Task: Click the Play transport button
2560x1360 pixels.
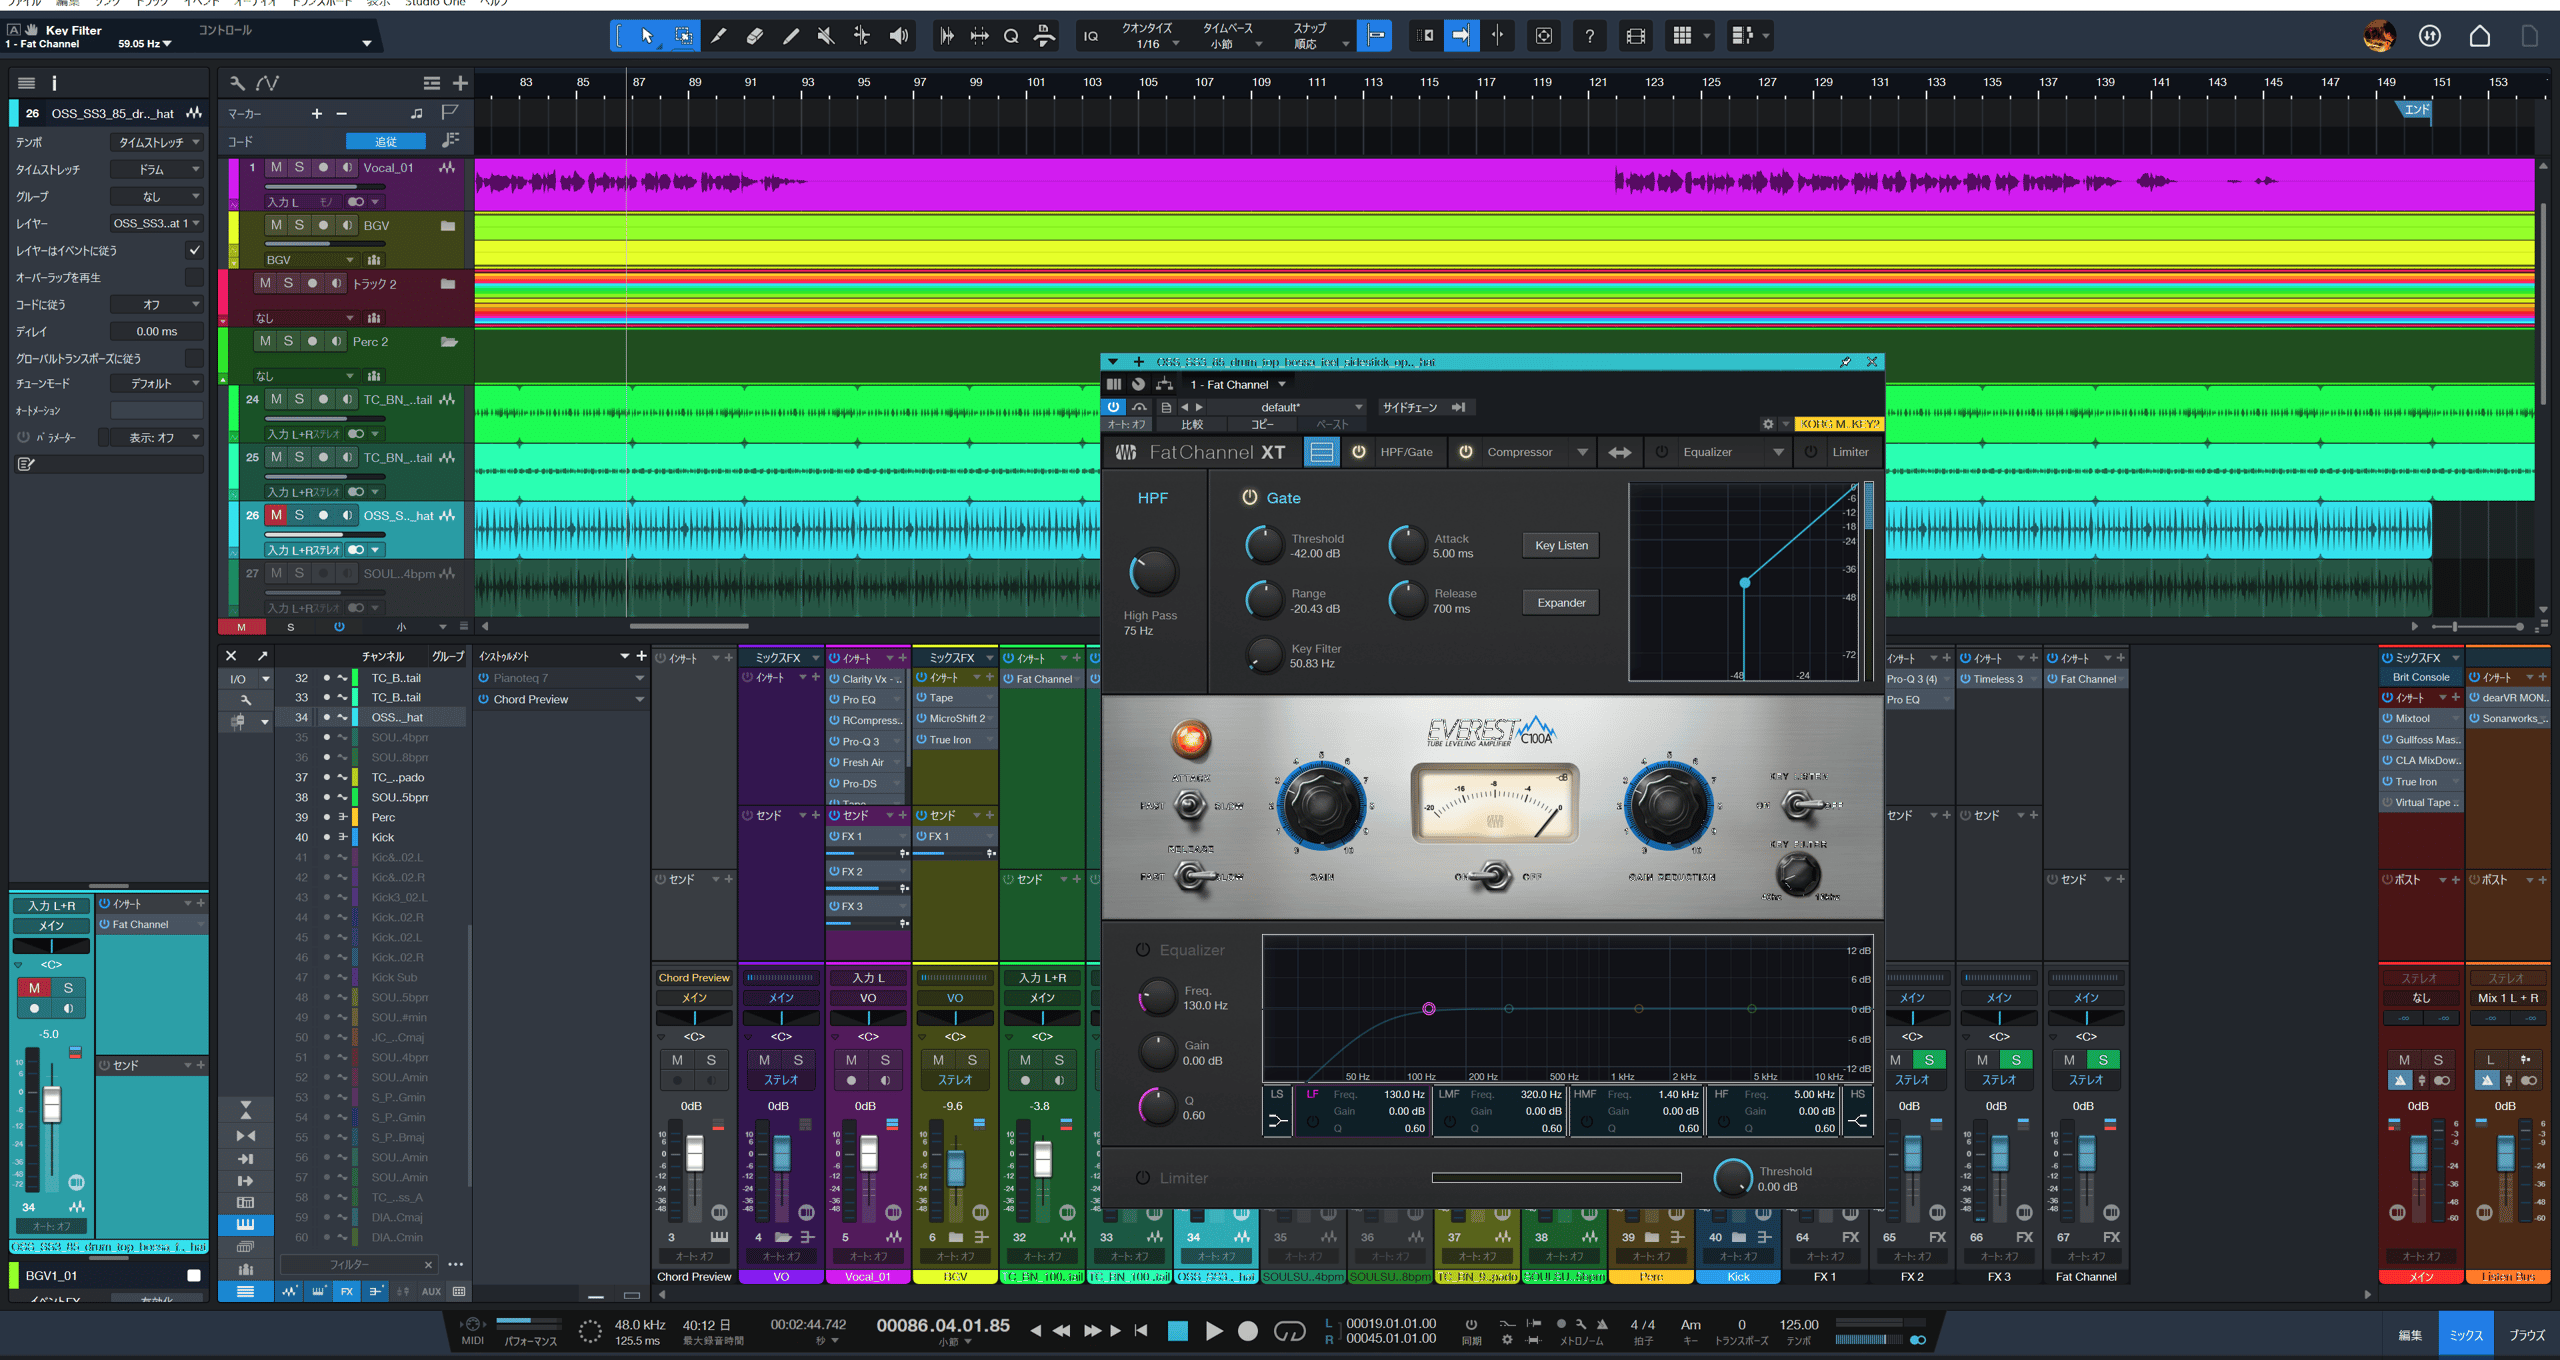Action: [1213, 1331]
